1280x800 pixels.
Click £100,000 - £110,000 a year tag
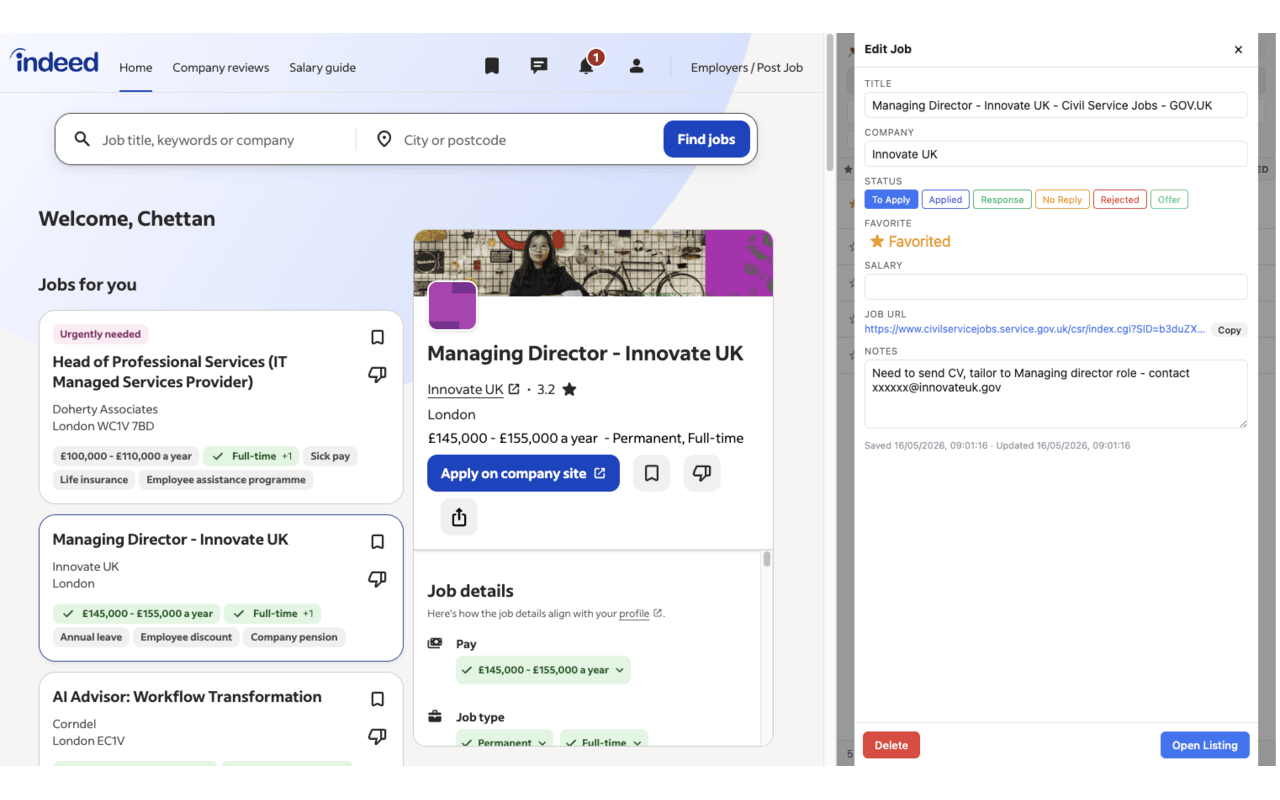(126, 456)
